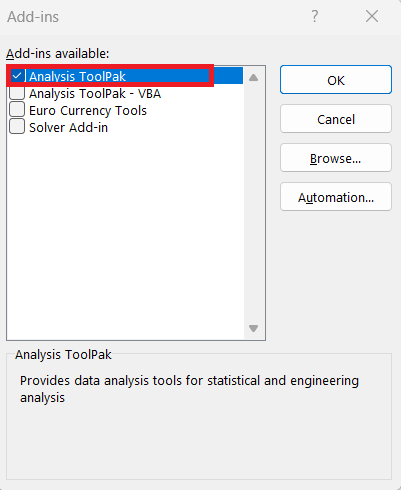Uncheck the Analysis ToolPak checkbox
Screen dimensions: 401x490
tap(17, 76)
